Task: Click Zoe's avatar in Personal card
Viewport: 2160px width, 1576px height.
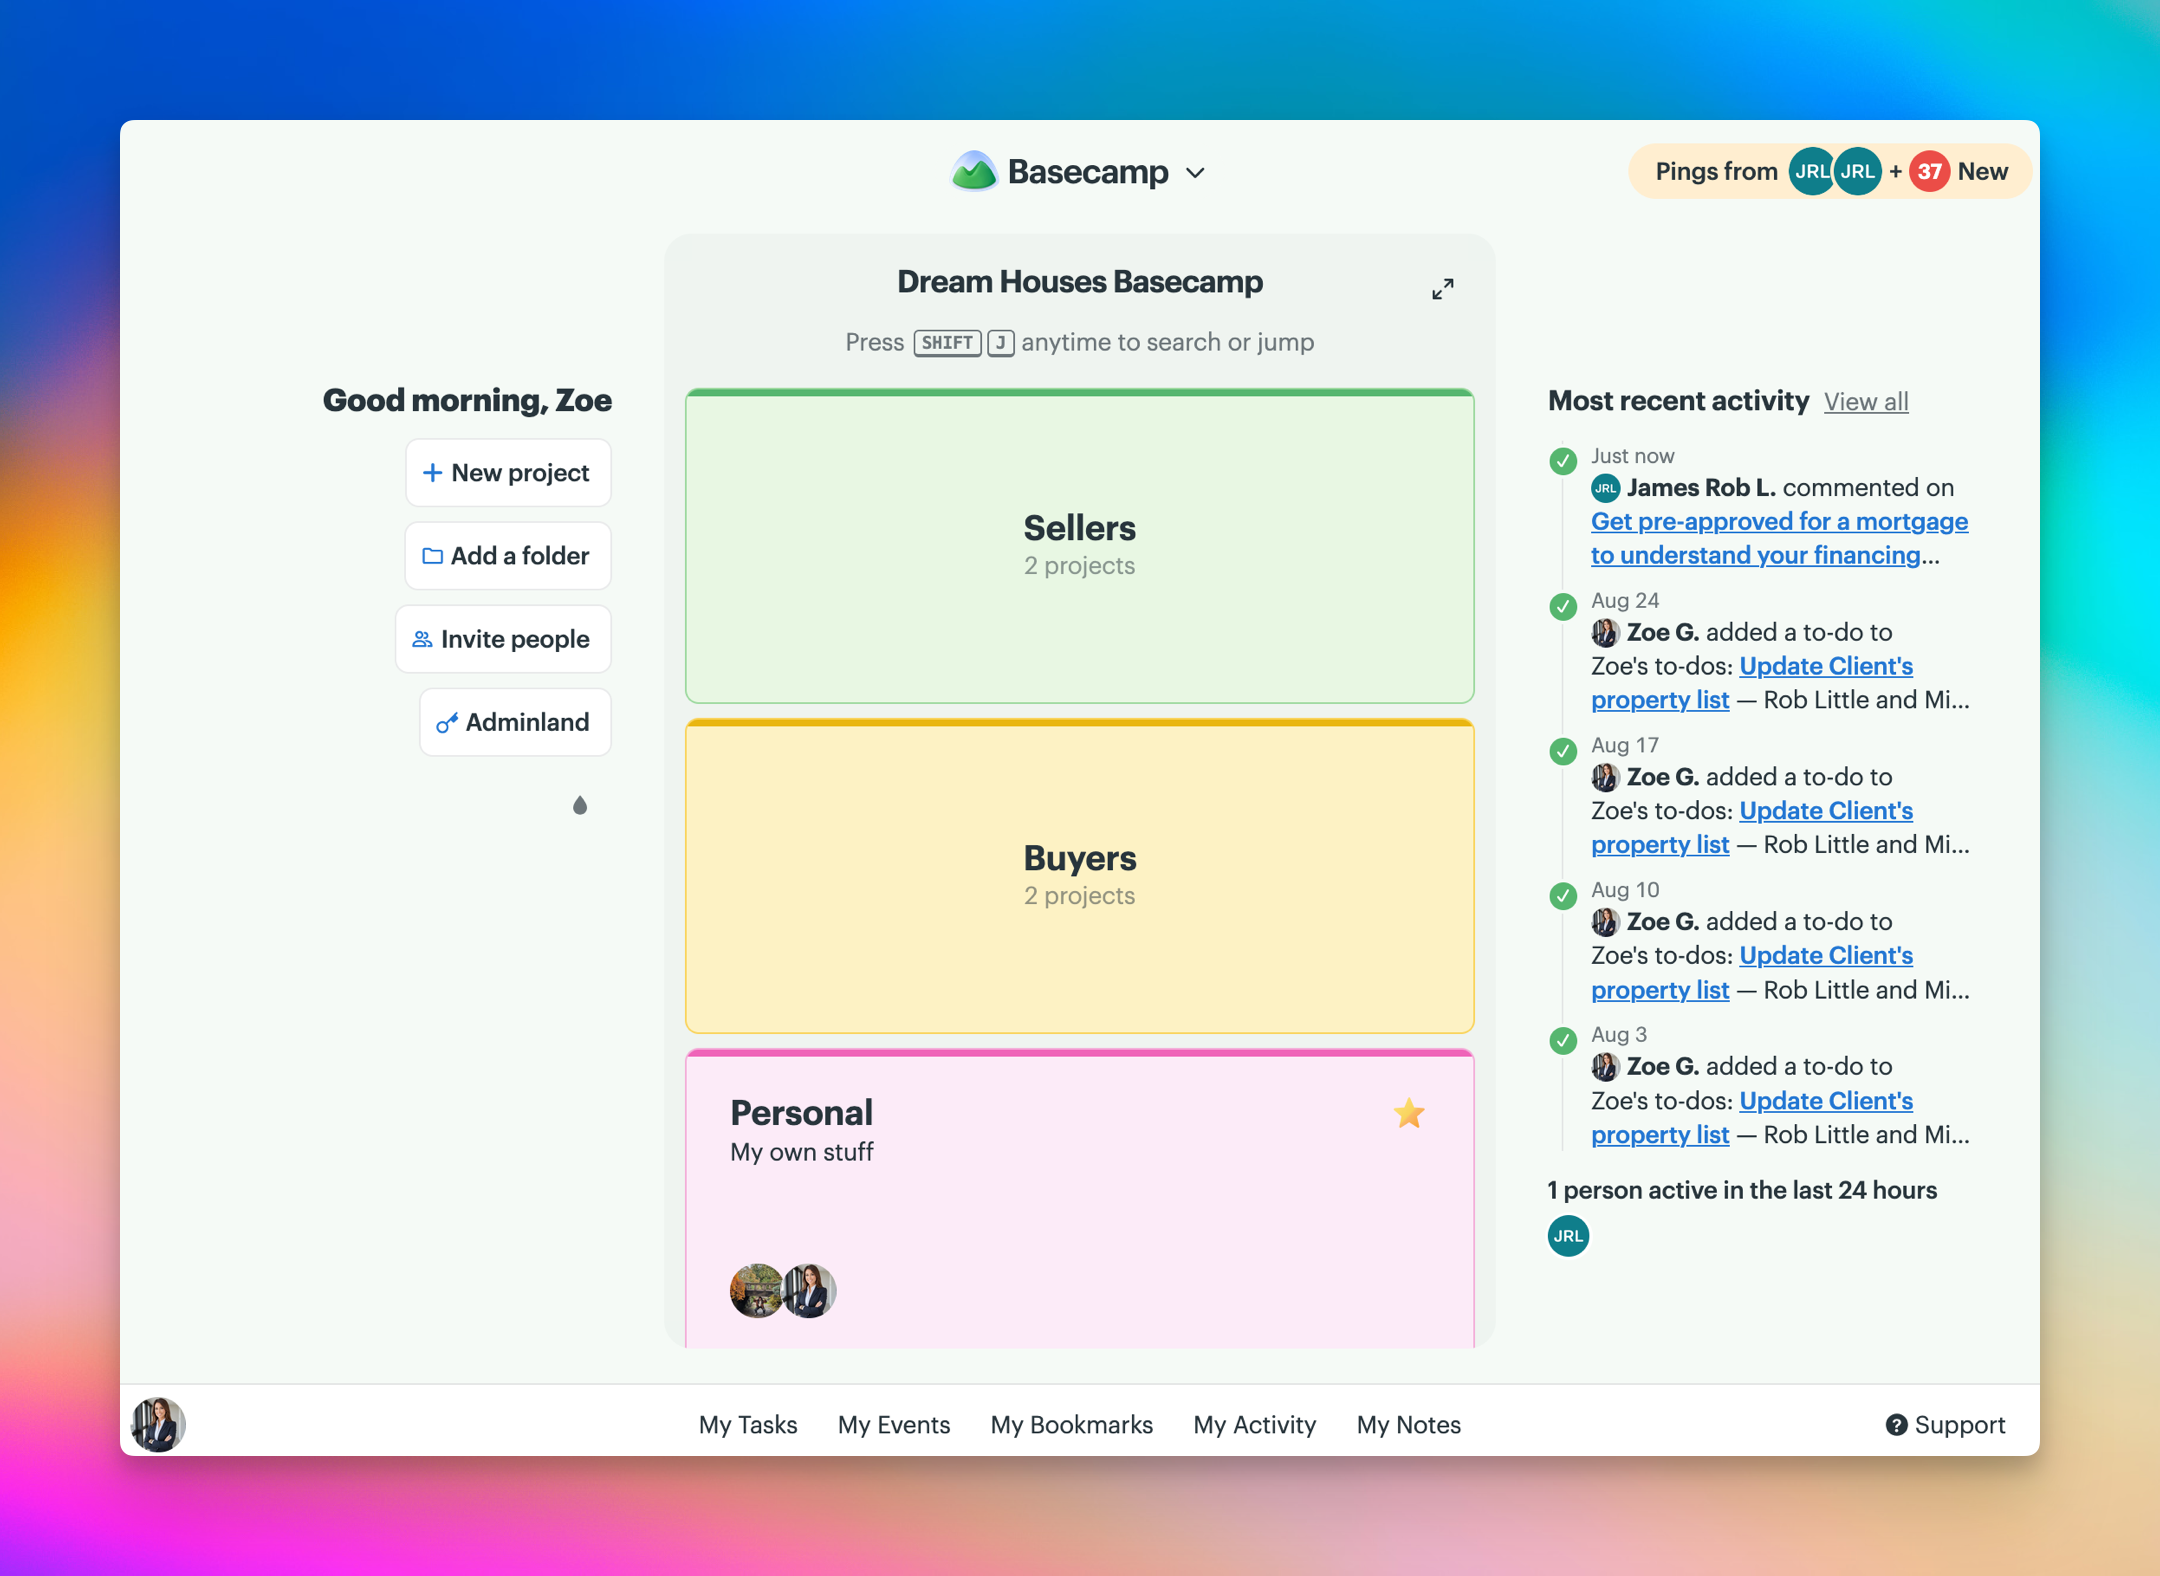Action: coord(809,1290)
